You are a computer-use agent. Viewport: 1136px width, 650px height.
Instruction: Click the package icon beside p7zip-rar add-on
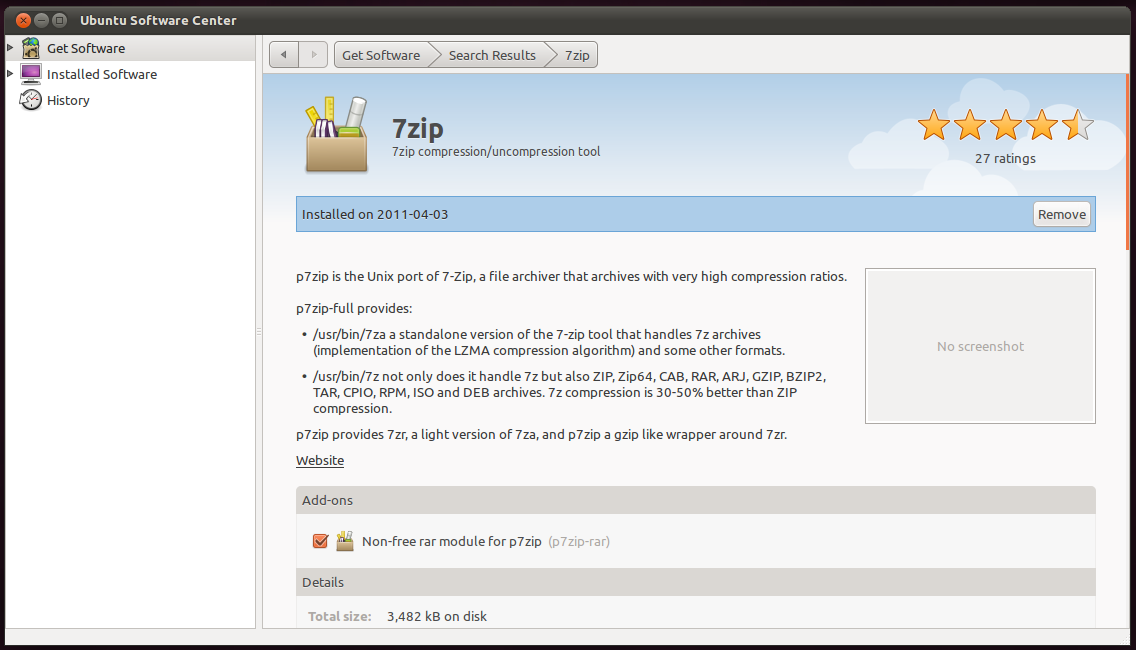(344, 540)
